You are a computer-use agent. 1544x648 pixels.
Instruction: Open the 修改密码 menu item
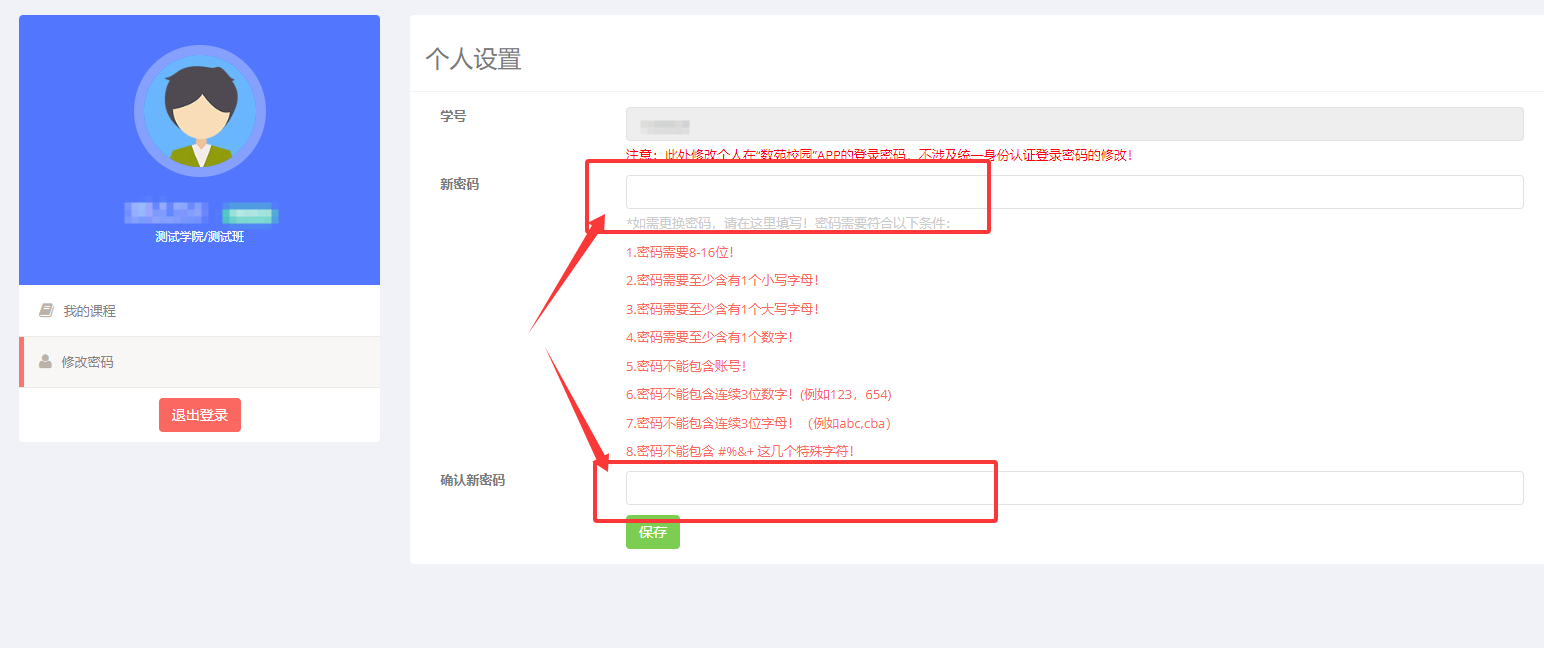(200, 362)
